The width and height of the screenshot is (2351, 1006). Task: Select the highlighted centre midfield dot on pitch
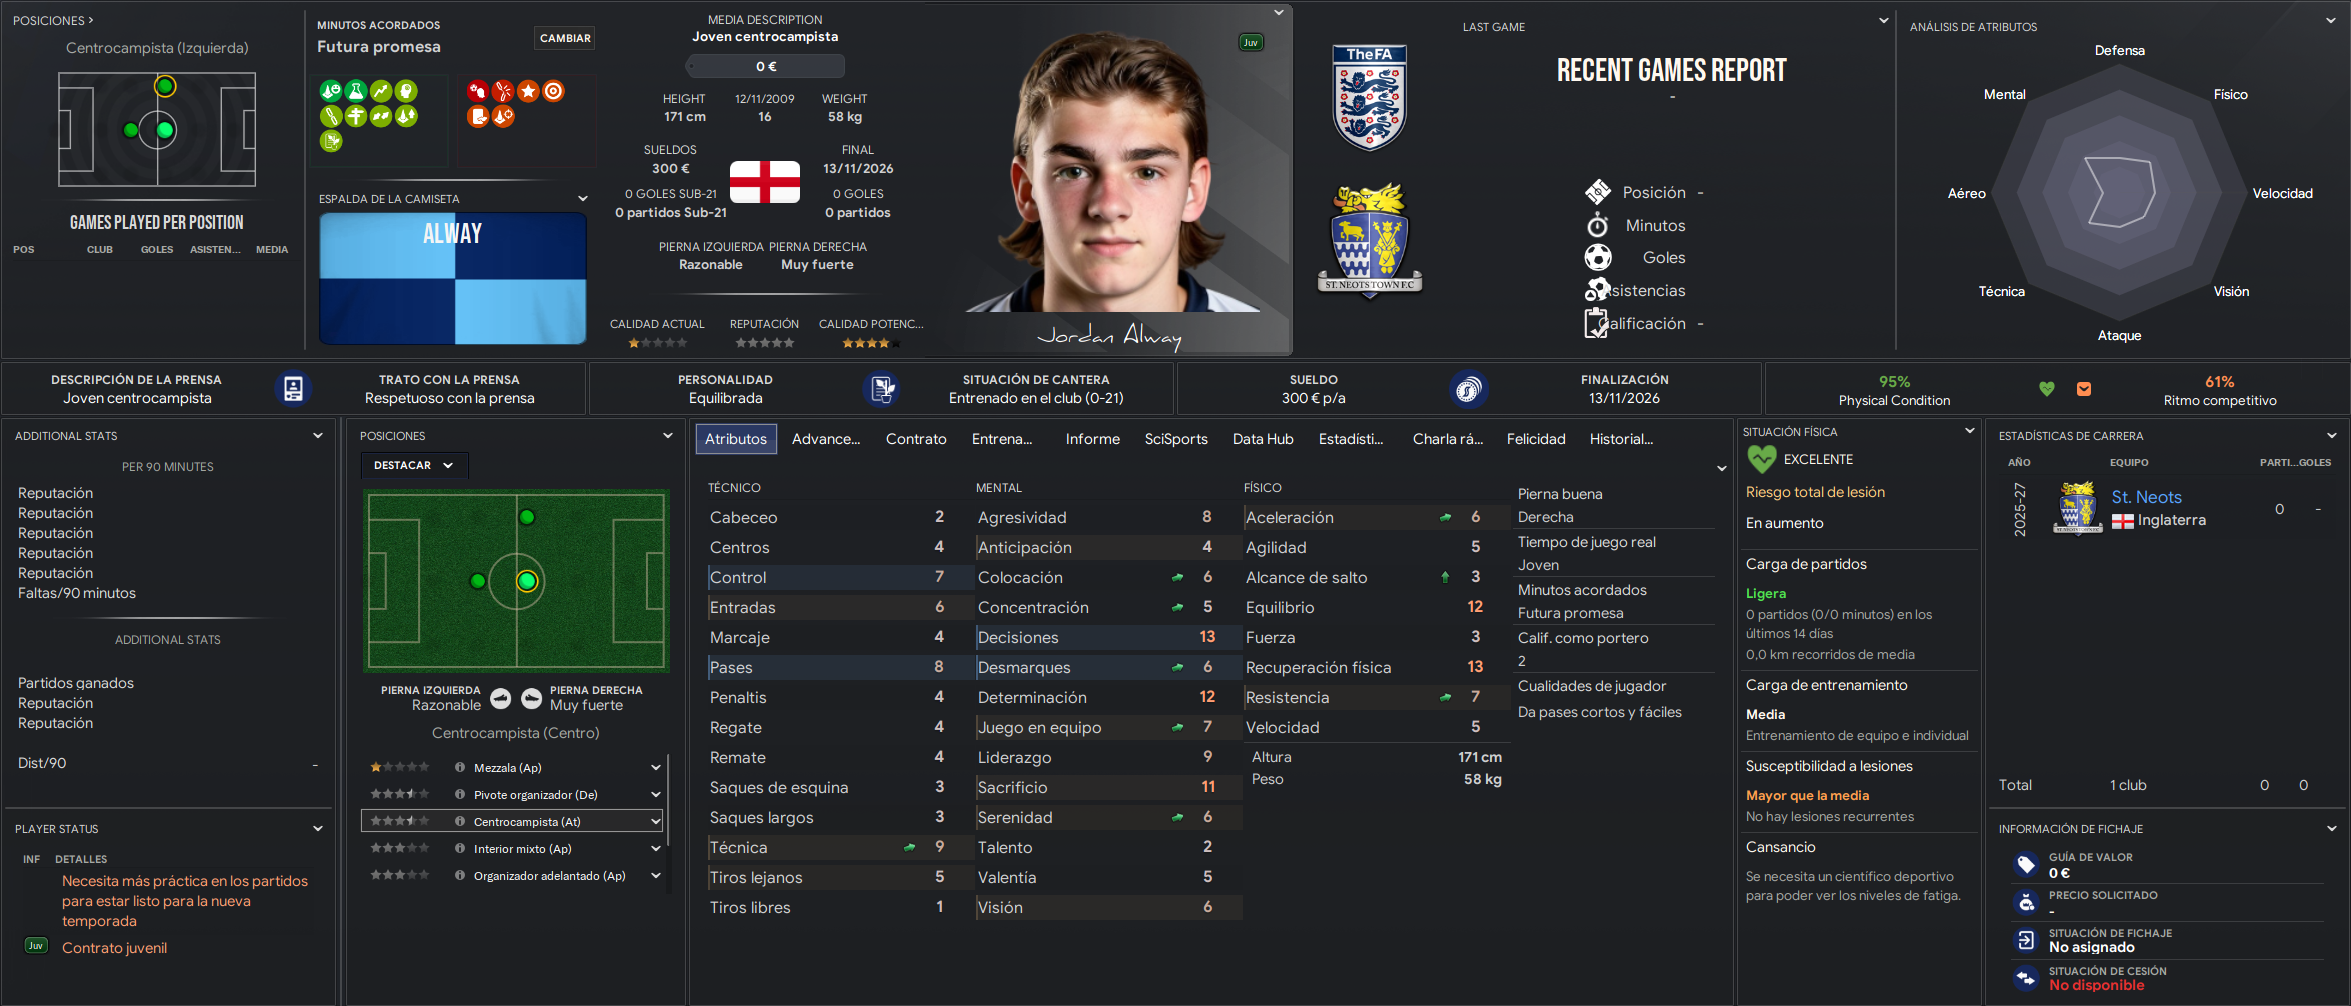pos(527,581)
